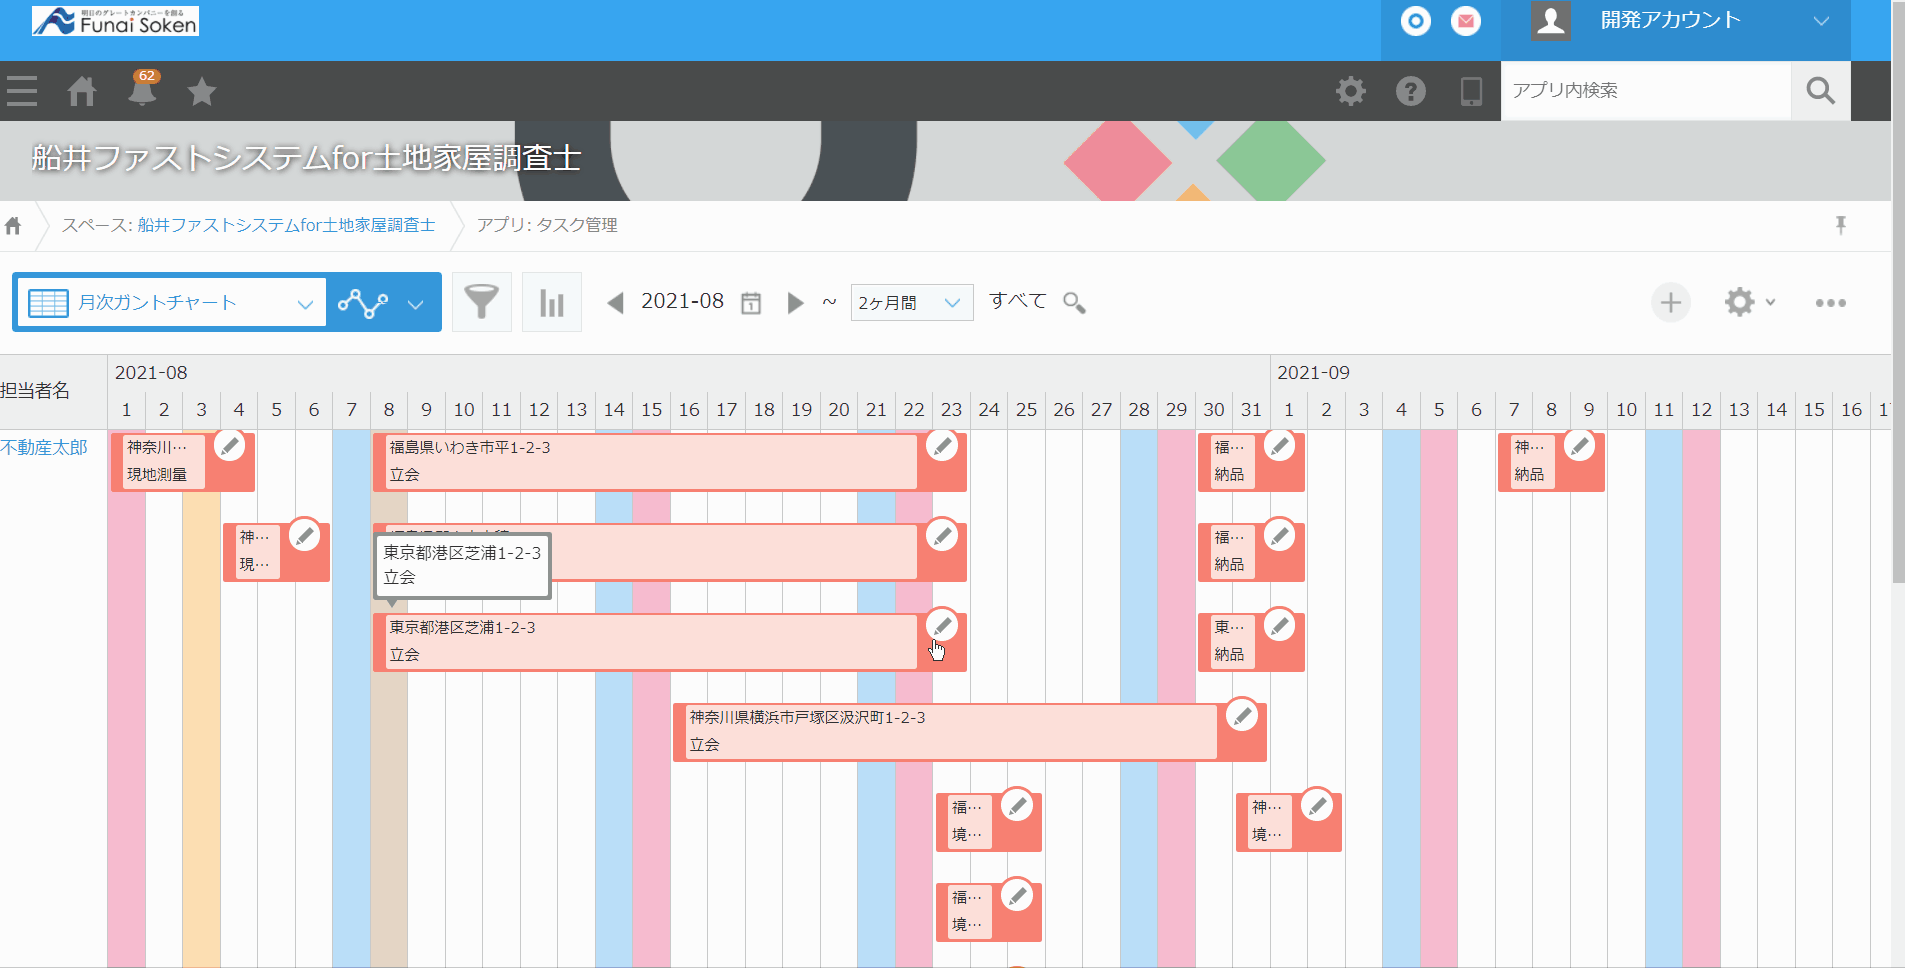The height and width of the screenshot is (968, 1905).
Task: Click the 不動産太郎 assignee link
Action: coord(45,447)
